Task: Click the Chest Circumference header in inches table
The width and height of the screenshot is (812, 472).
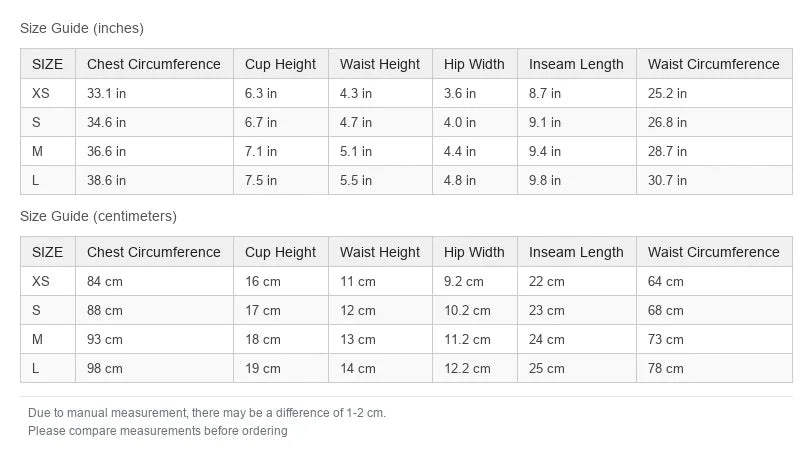Action: coord(154,64)
